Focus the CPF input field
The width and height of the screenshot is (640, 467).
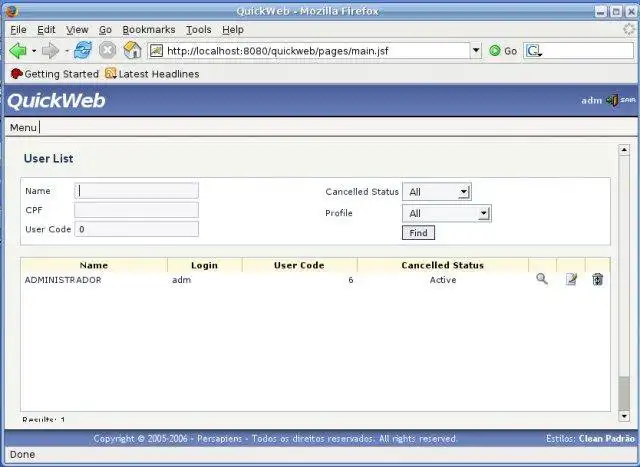tap(136, 210)
